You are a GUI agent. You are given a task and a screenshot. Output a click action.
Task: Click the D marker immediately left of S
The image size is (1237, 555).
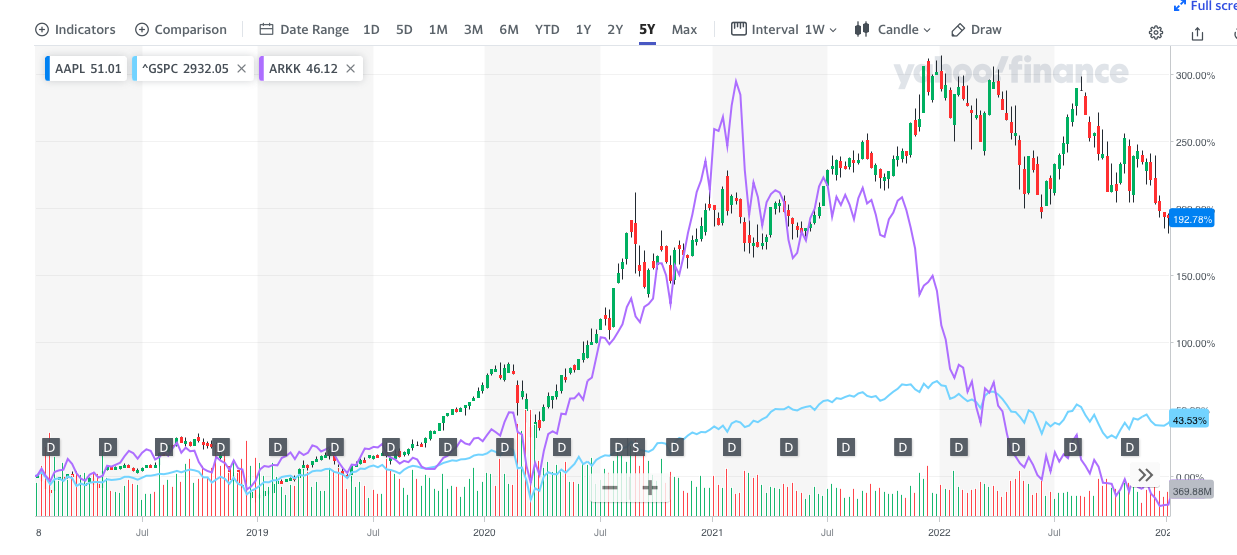coord(618,446)
